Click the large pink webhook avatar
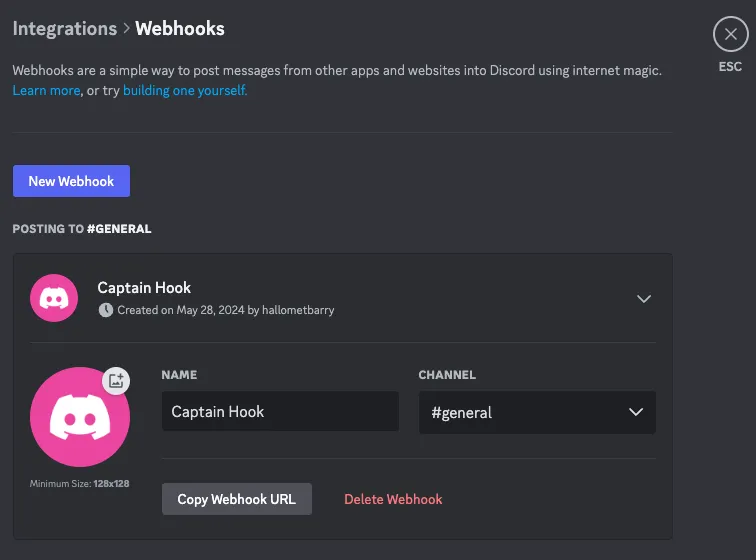Viewport: 756px width, 560px height. (80, 417)
